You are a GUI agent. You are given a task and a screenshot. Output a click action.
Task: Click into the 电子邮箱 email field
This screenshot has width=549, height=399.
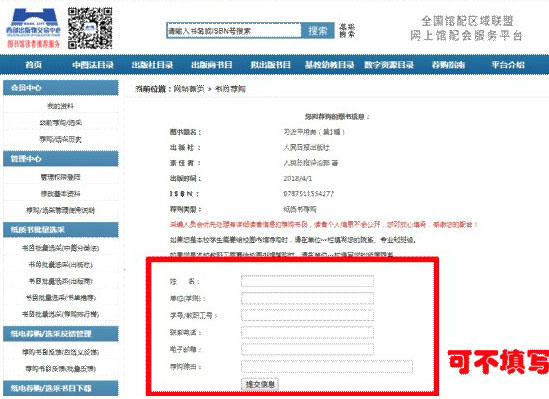point(307,350)
